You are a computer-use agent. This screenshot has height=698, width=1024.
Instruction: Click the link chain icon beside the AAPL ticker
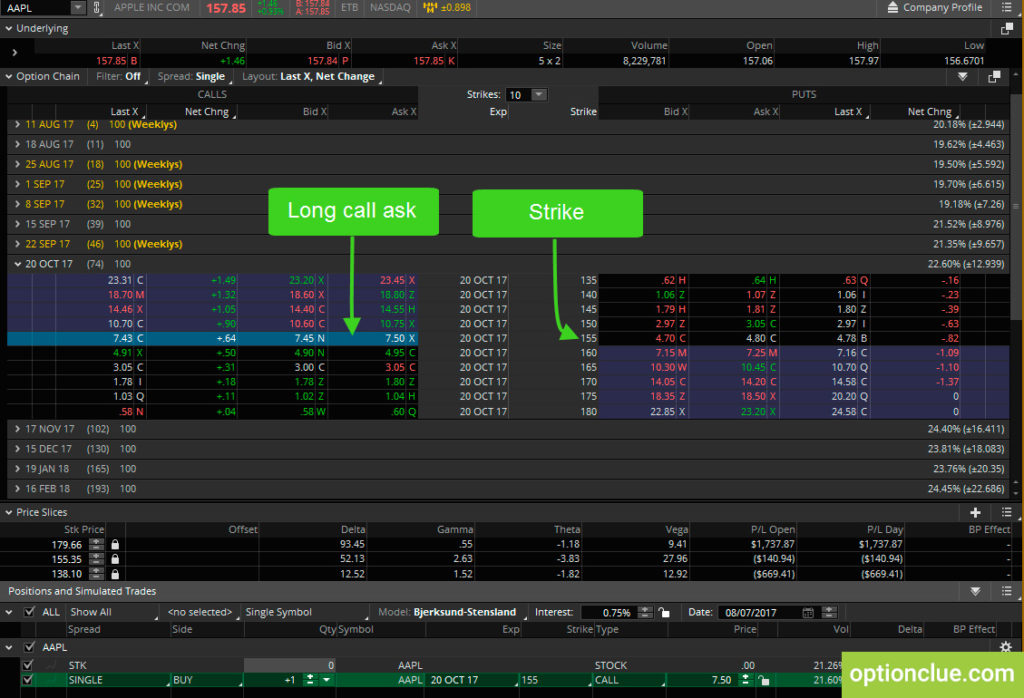(95, 8)
